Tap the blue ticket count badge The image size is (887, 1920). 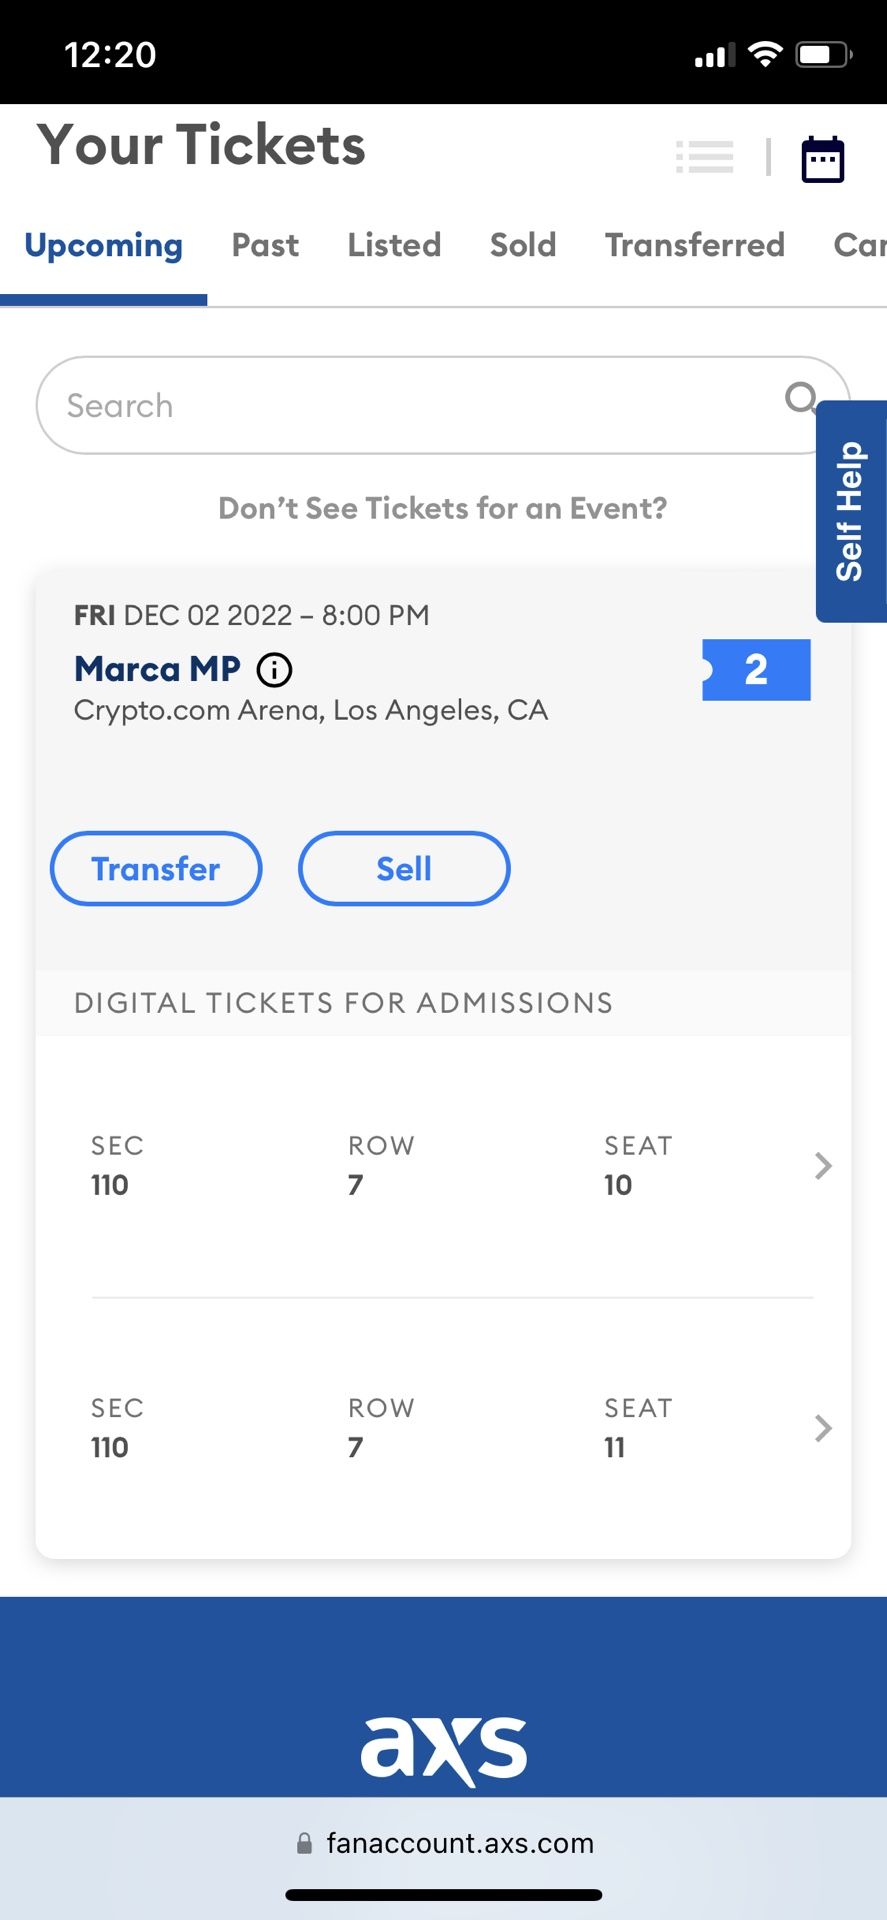click(x=756, y=669)
